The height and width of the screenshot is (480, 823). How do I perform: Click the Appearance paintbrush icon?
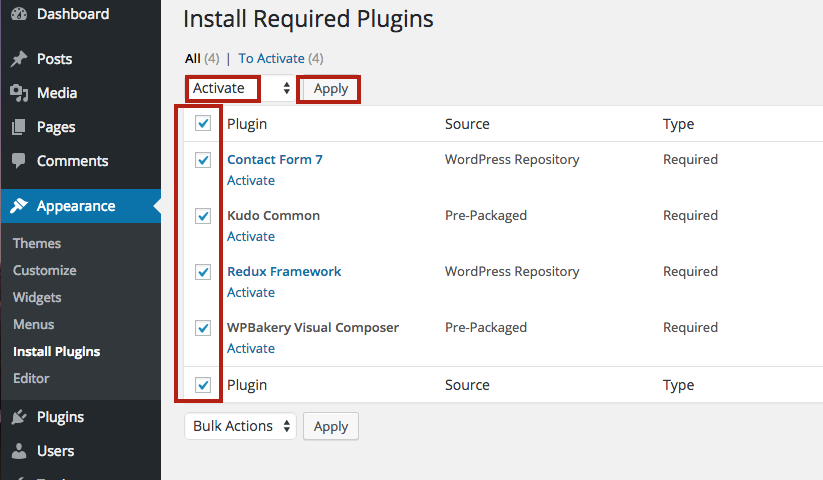pos(19,206)
